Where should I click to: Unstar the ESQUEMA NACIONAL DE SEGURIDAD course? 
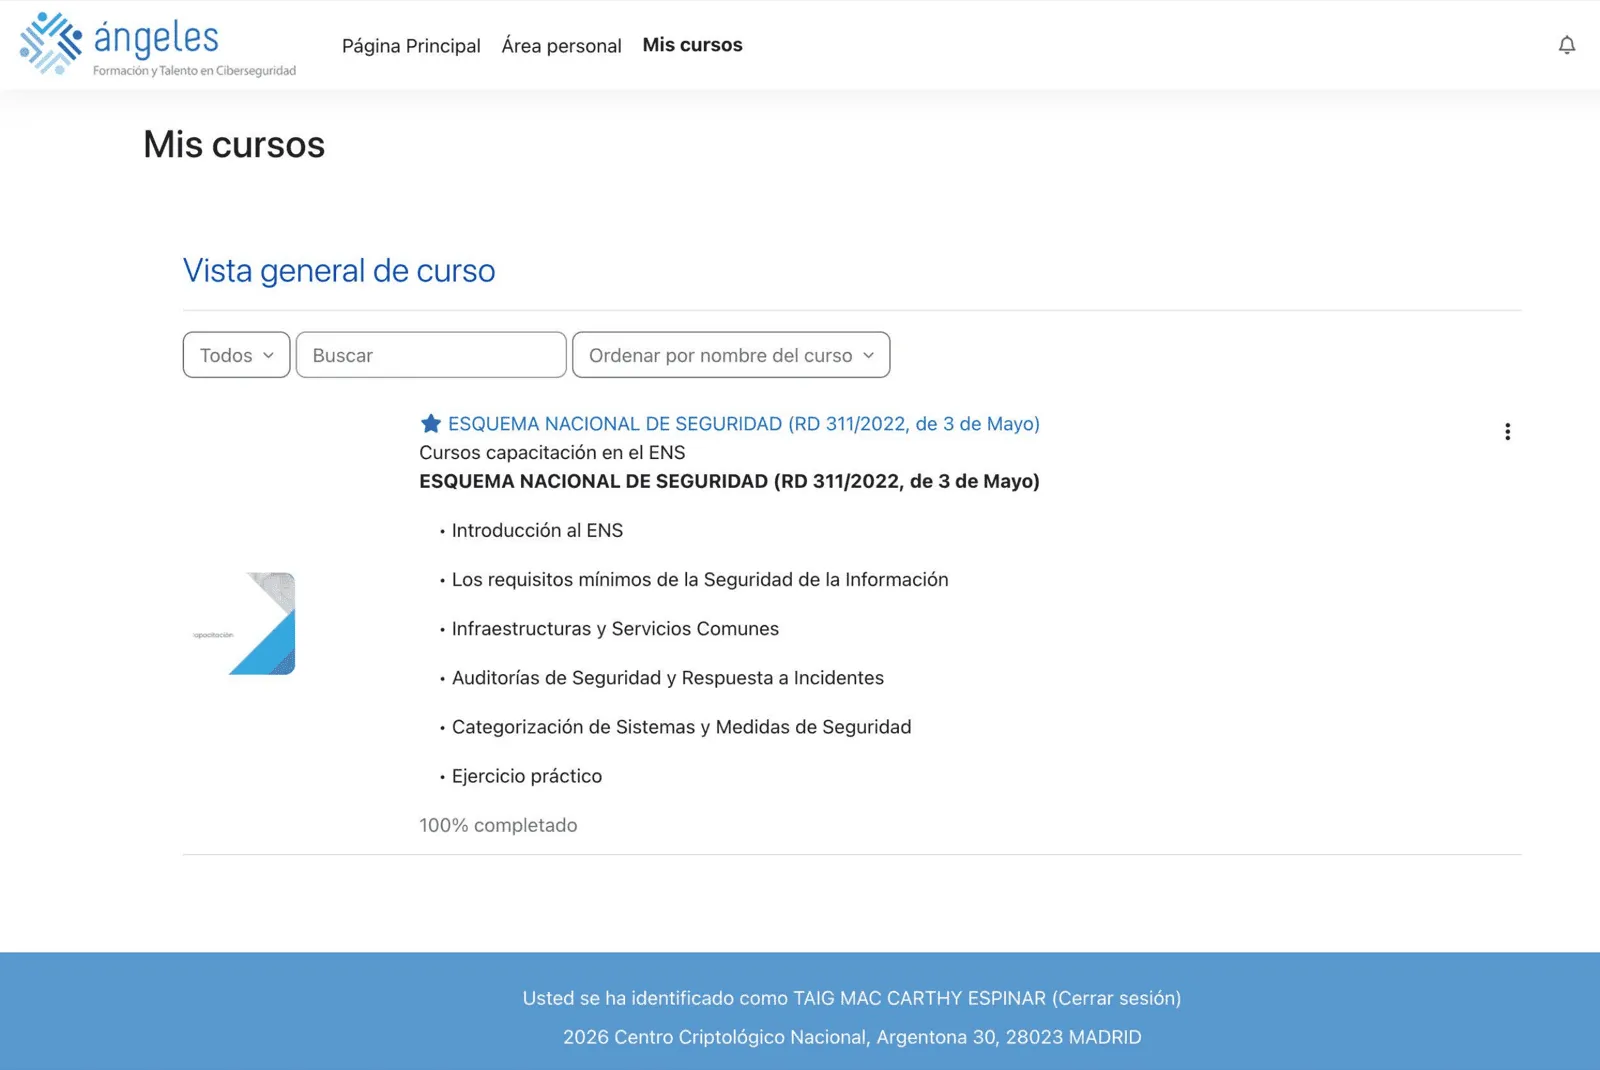click(x=430, y=423)
